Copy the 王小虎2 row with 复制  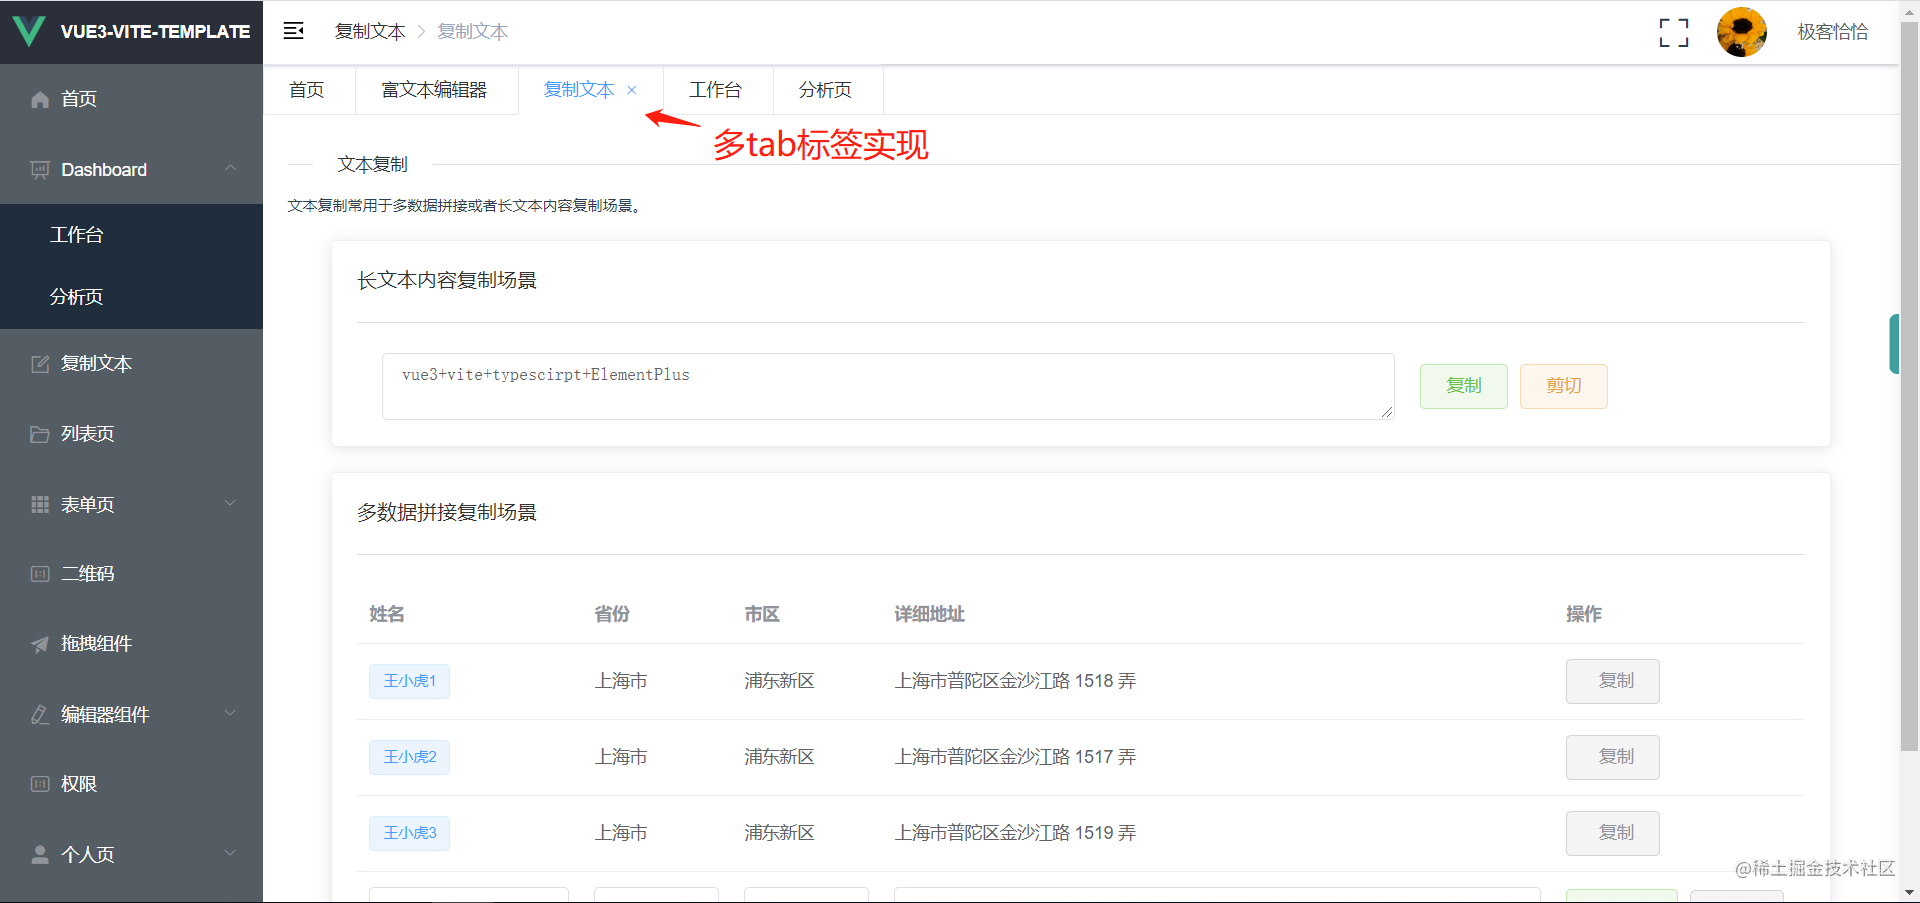click(1613, 757)
